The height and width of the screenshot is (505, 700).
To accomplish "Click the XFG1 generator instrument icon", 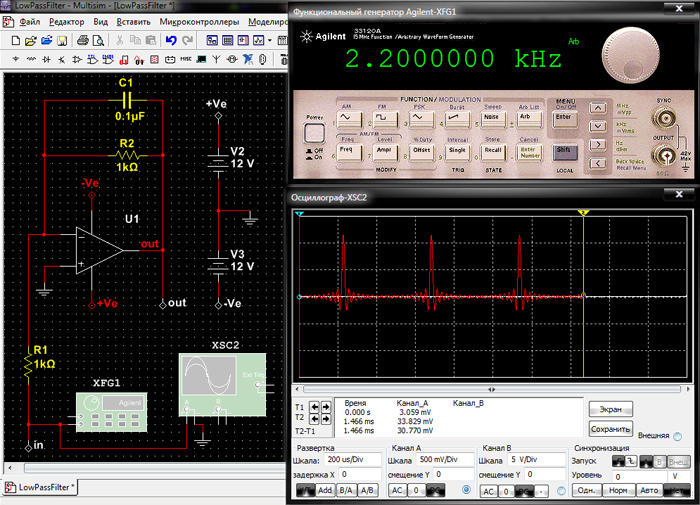I will point(112,412).
